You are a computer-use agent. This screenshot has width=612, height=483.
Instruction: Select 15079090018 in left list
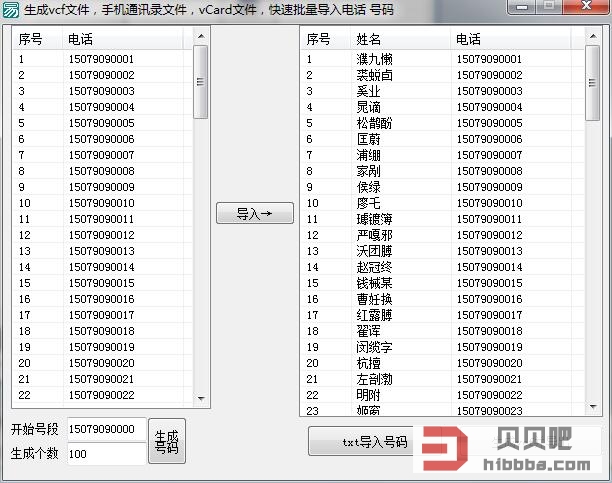(101, 331)
